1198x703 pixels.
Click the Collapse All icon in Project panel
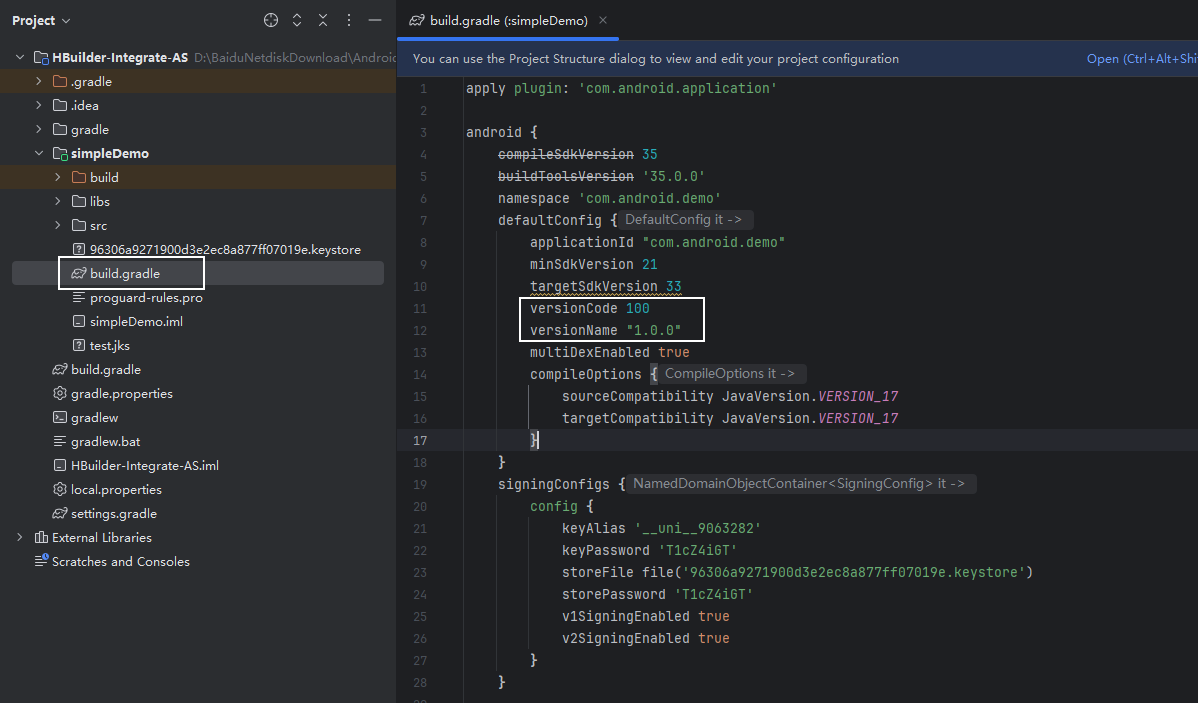(x=323, y=20)
